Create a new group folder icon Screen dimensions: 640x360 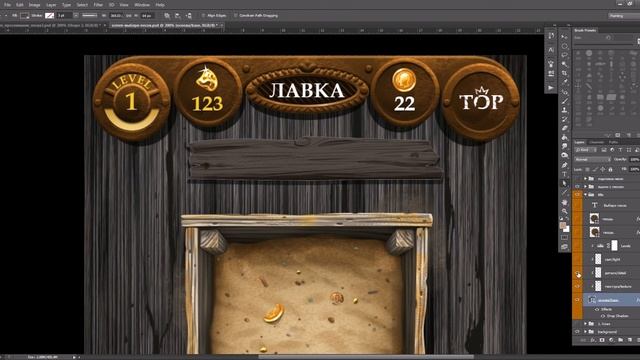[x=620, y=340]
